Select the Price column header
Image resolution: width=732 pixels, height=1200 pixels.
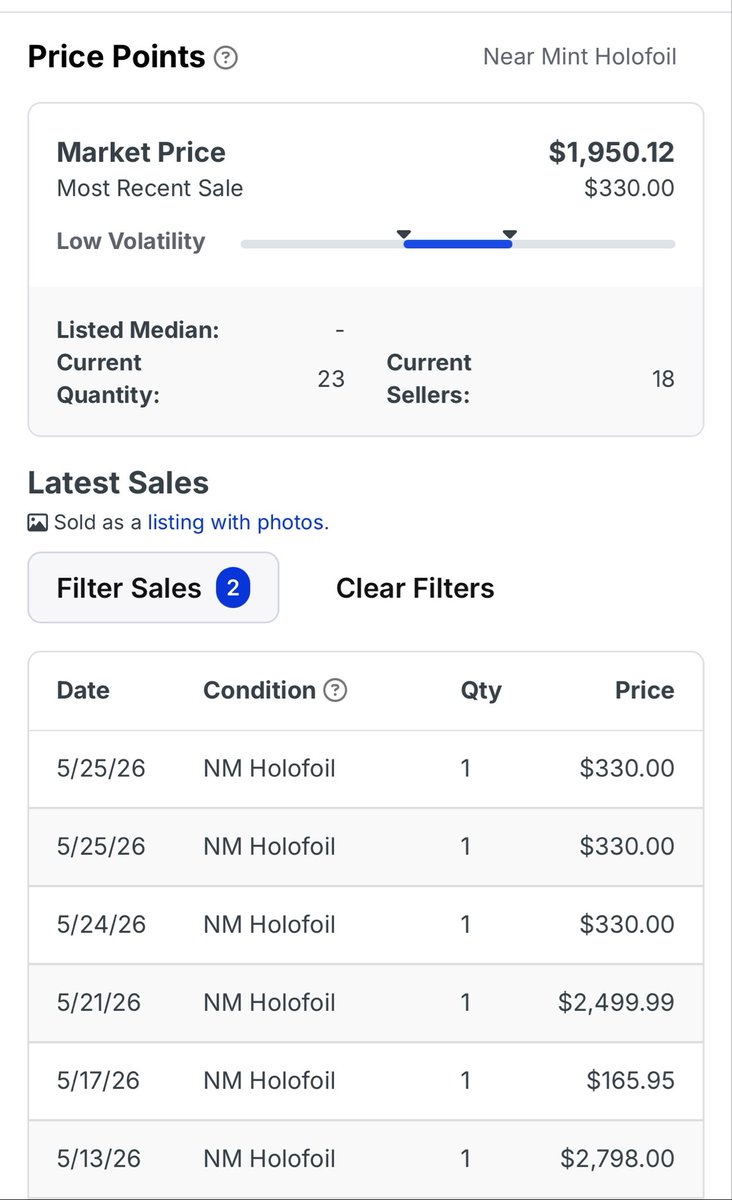645,690
